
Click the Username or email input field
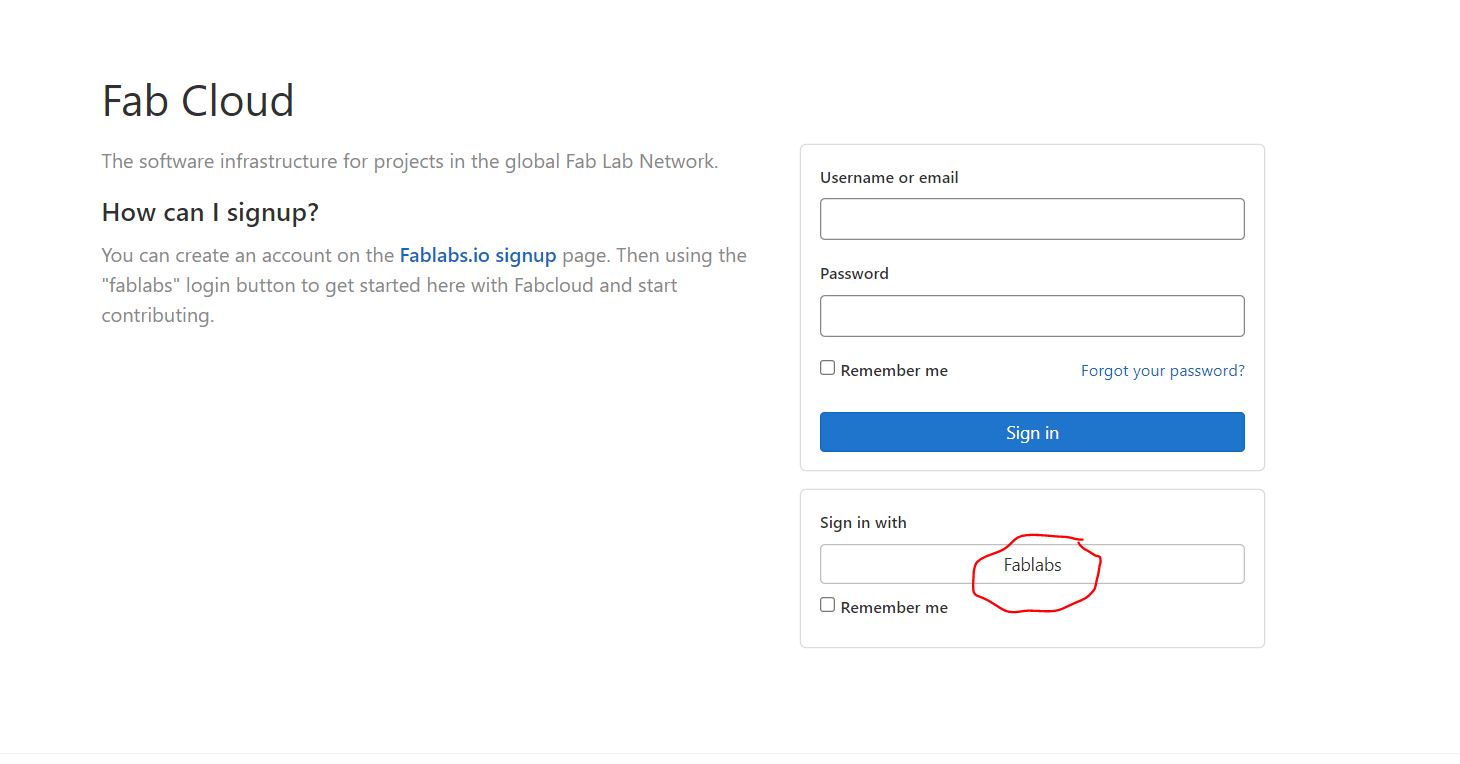(1032, 219)
